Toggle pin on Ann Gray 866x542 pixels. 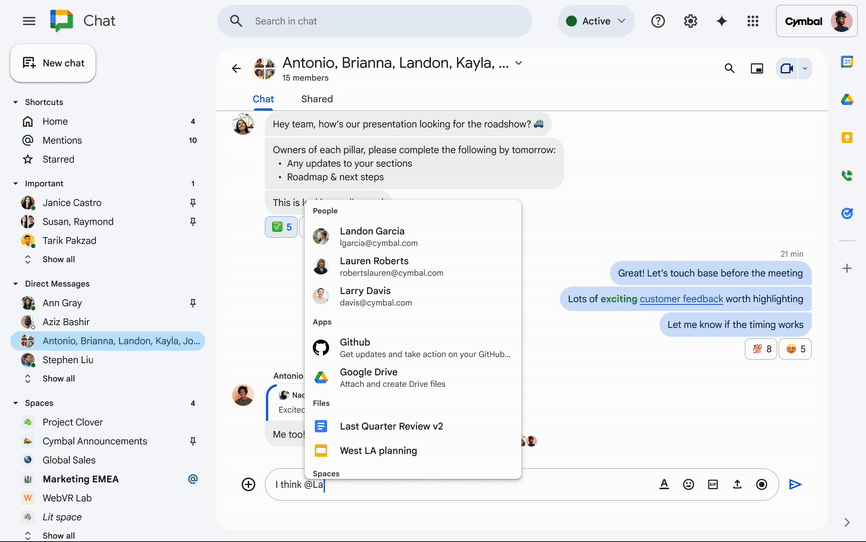point(193,303)
